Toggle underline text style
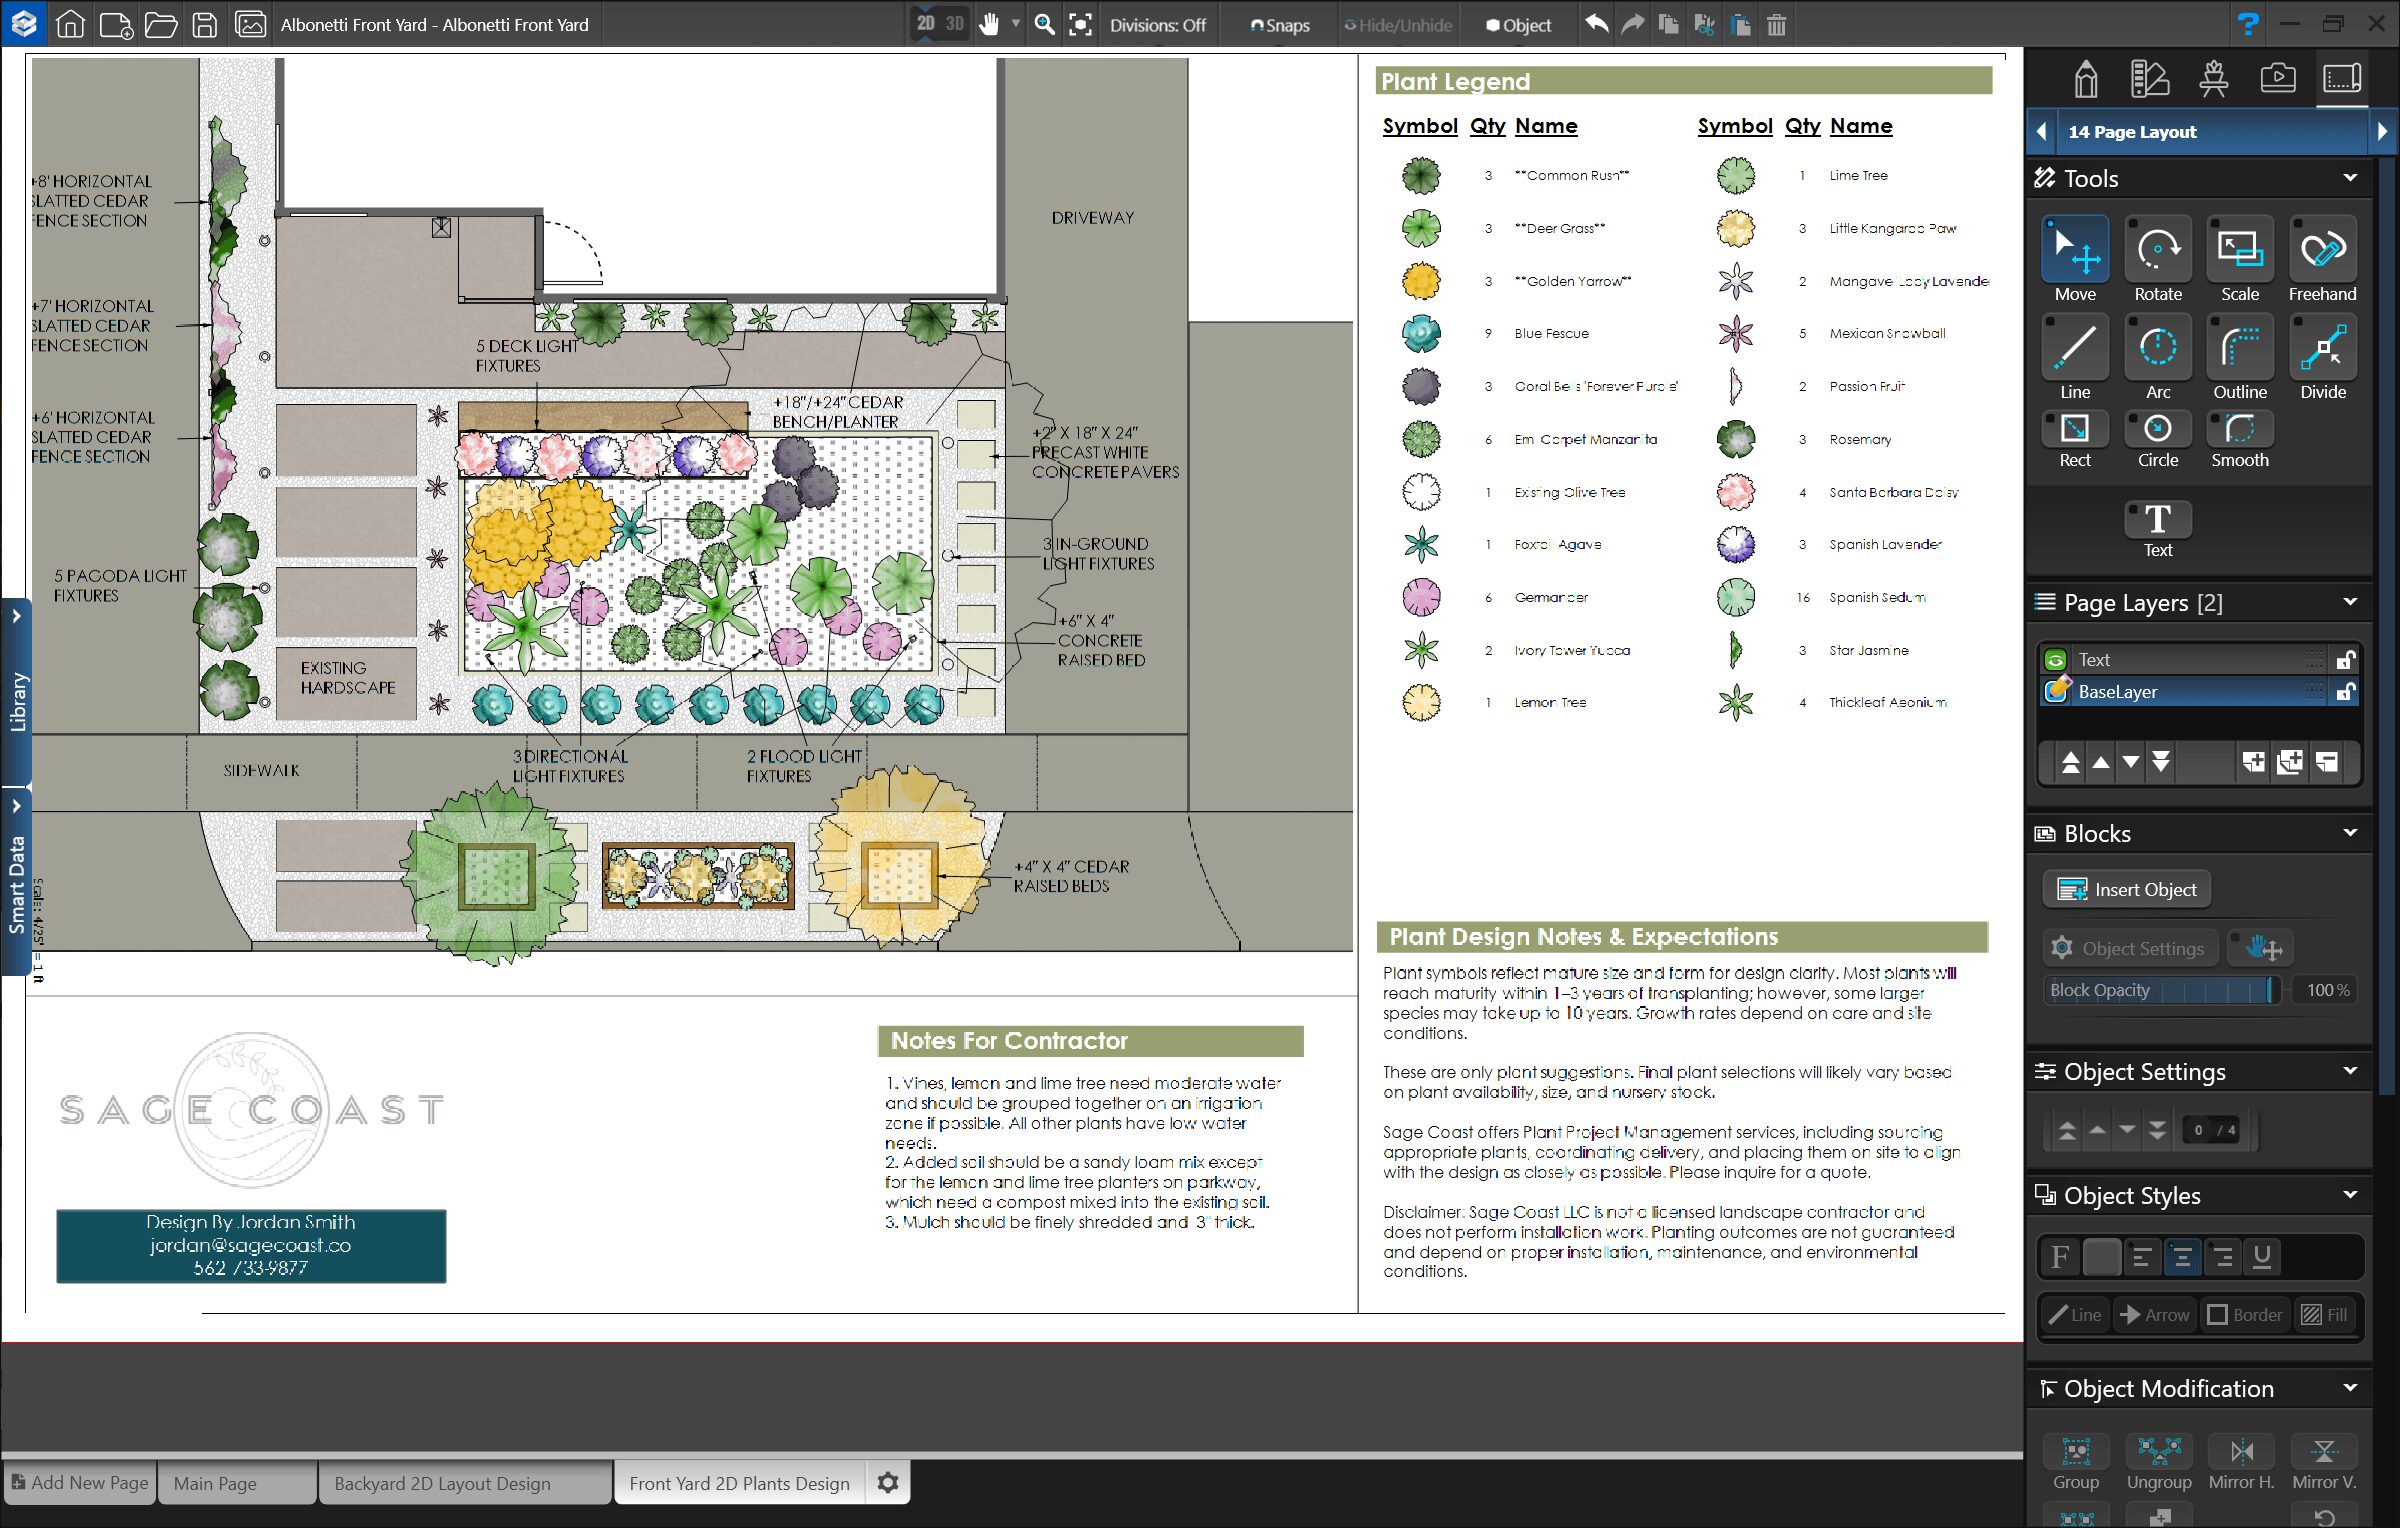This screenshot has width=2400, height=1528. click(x=2262, y=1257)
